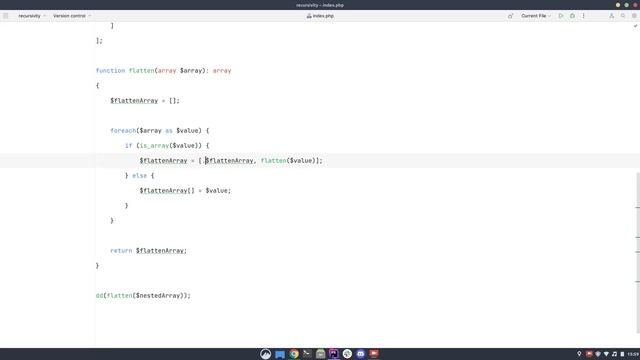Open the clock showing 15:59

[633, 354]
